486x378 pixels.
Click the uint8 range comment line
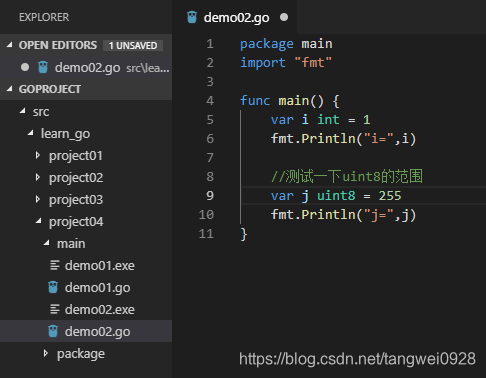(347, 176)
